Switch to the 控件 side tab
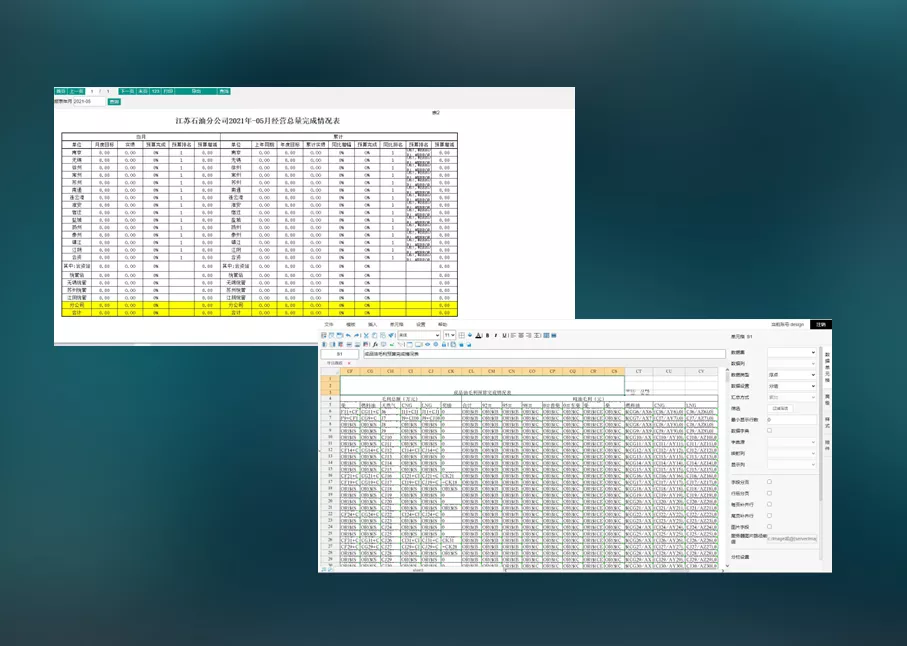The width and height of the screenshot is (907, 646). (827, 445)
